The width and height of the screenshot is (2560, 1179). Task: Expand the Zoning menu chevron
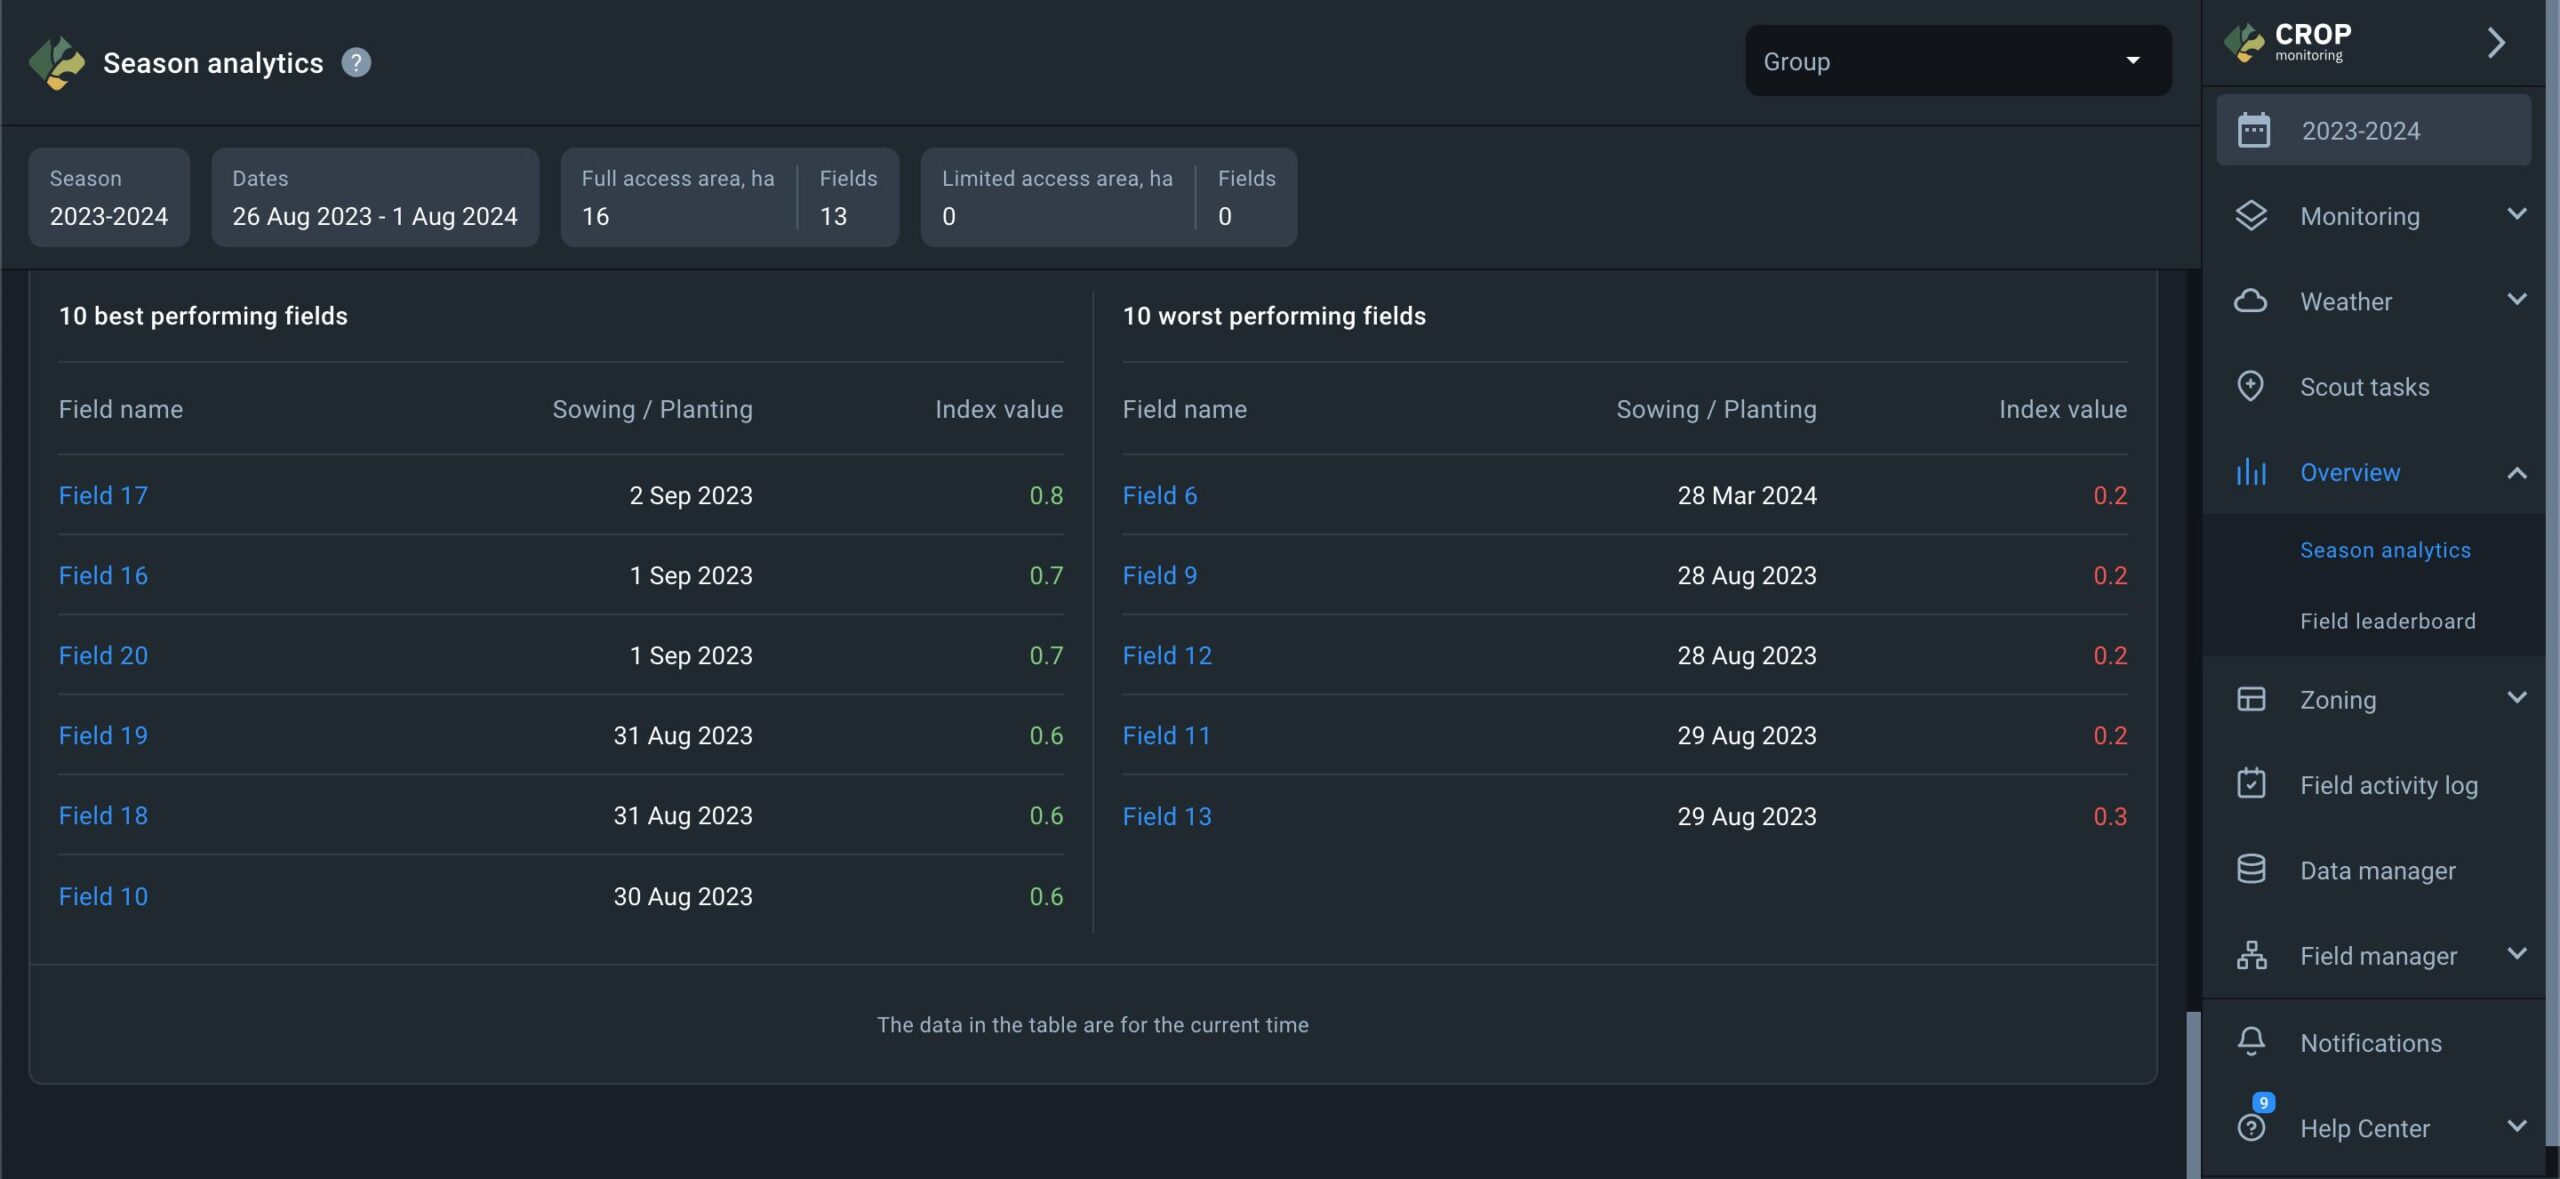coord(2516,698)
